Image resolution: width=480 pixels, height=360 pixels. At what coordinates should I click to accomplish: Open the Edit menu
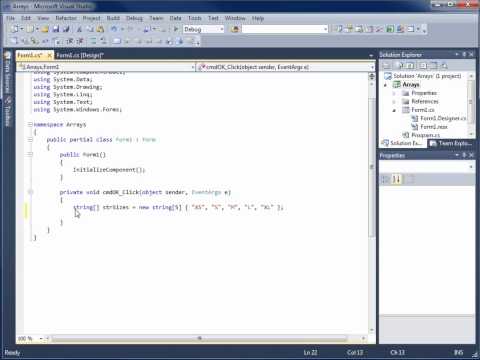coord(26,18)
